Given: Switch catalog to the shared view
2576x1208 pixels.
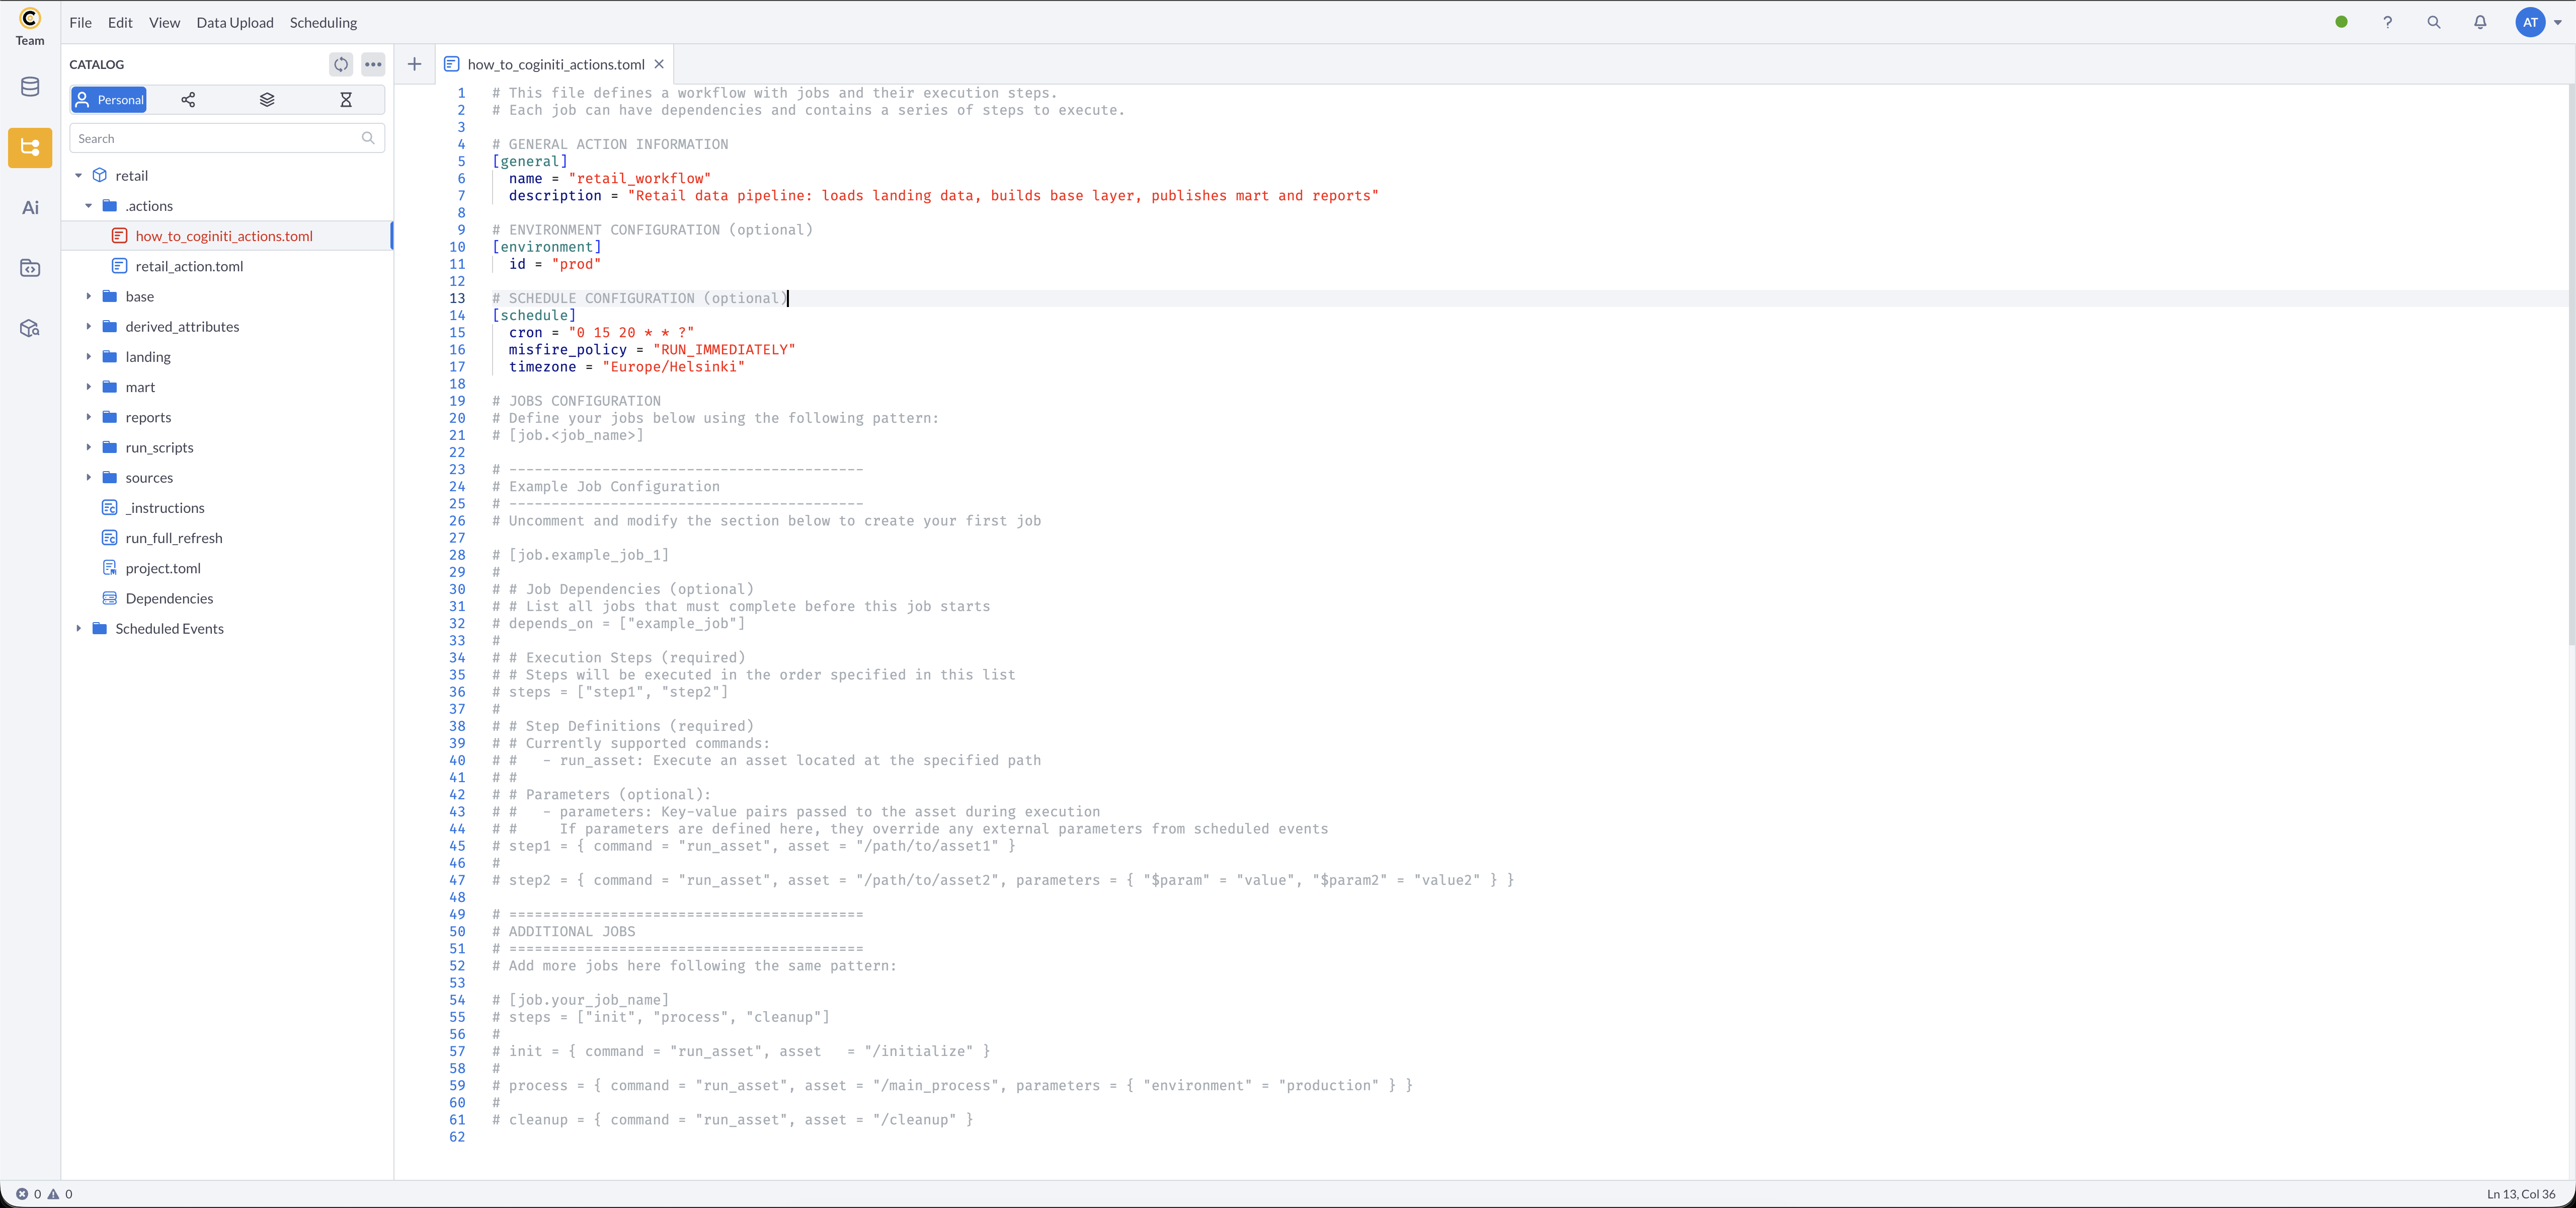Looking at the screenshot, I should [187, 99].
